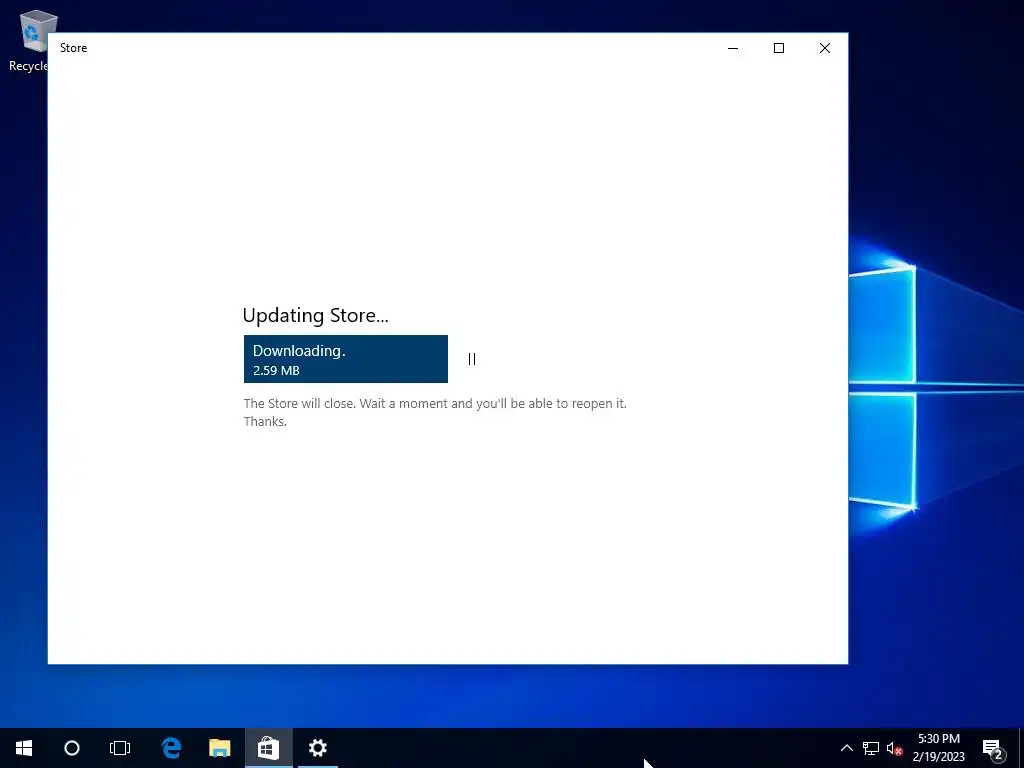This screenshot has height=768, width=1024.
Task: Click the 'Updating Store...' heading
Action: tap(315, 315)
